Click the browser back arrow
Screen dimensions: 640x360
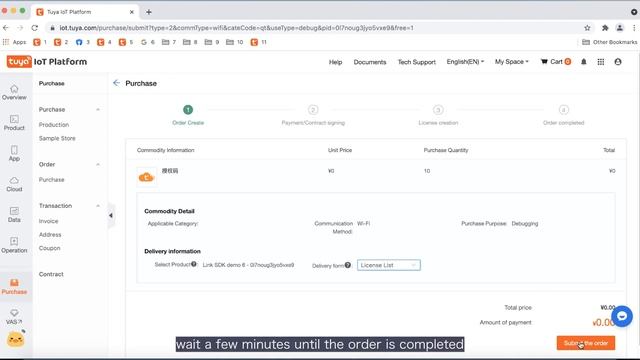6,28
